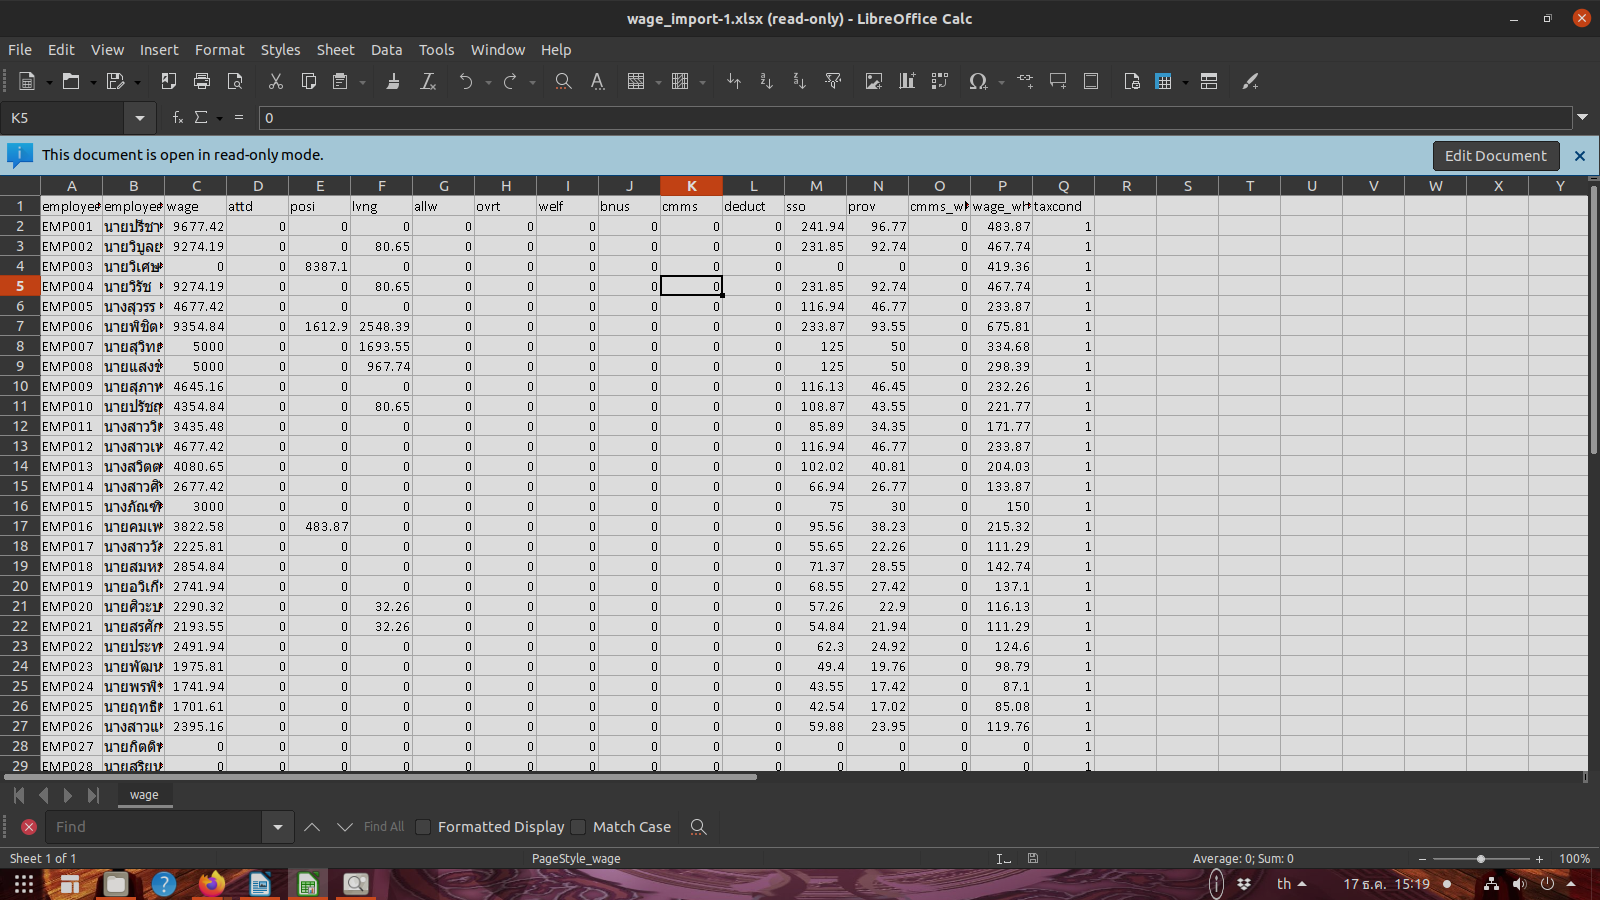
Task: Click the Find Previous up arrow
Action: pos(312,827)
